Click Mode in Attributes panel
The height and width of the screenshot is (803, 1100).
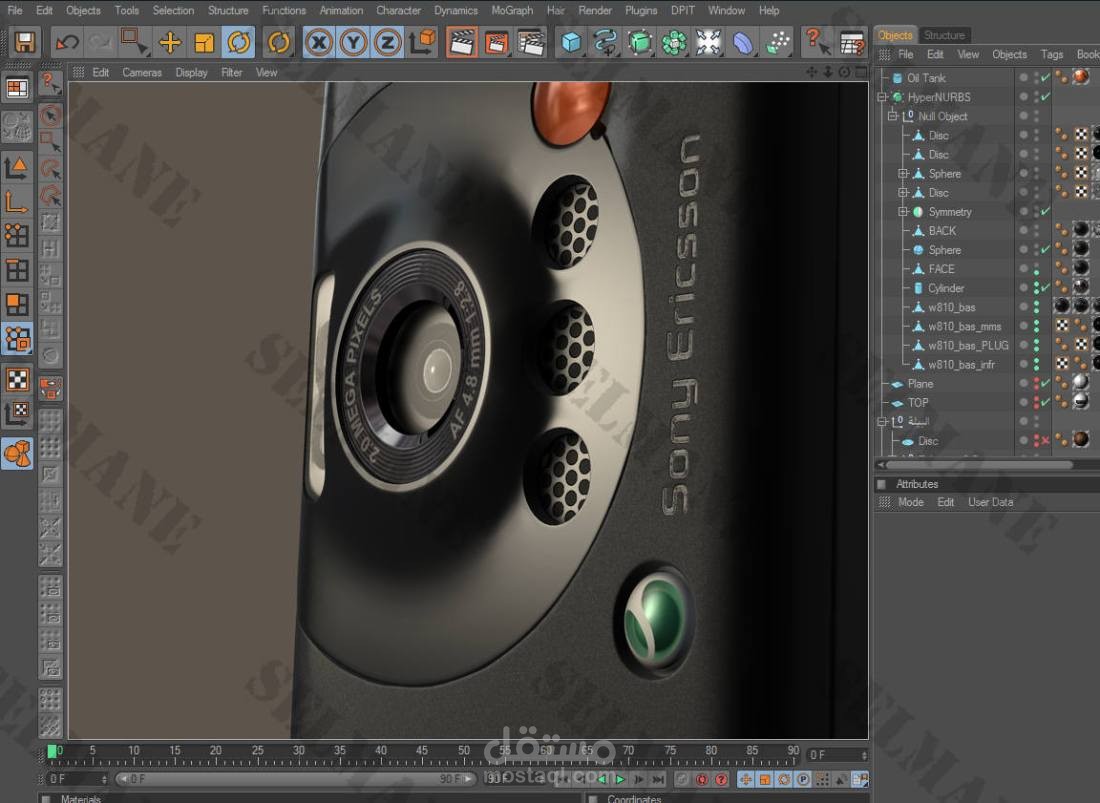click(911, 502)
